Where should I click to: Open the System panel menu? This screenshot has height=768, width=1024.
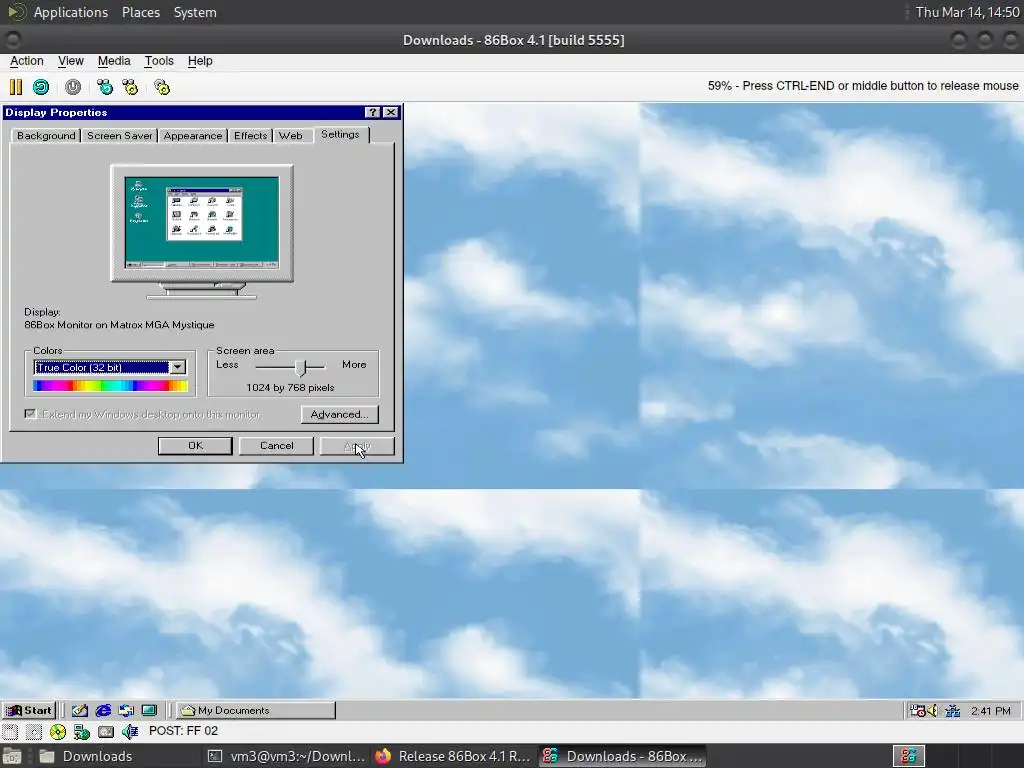point(195,12)
